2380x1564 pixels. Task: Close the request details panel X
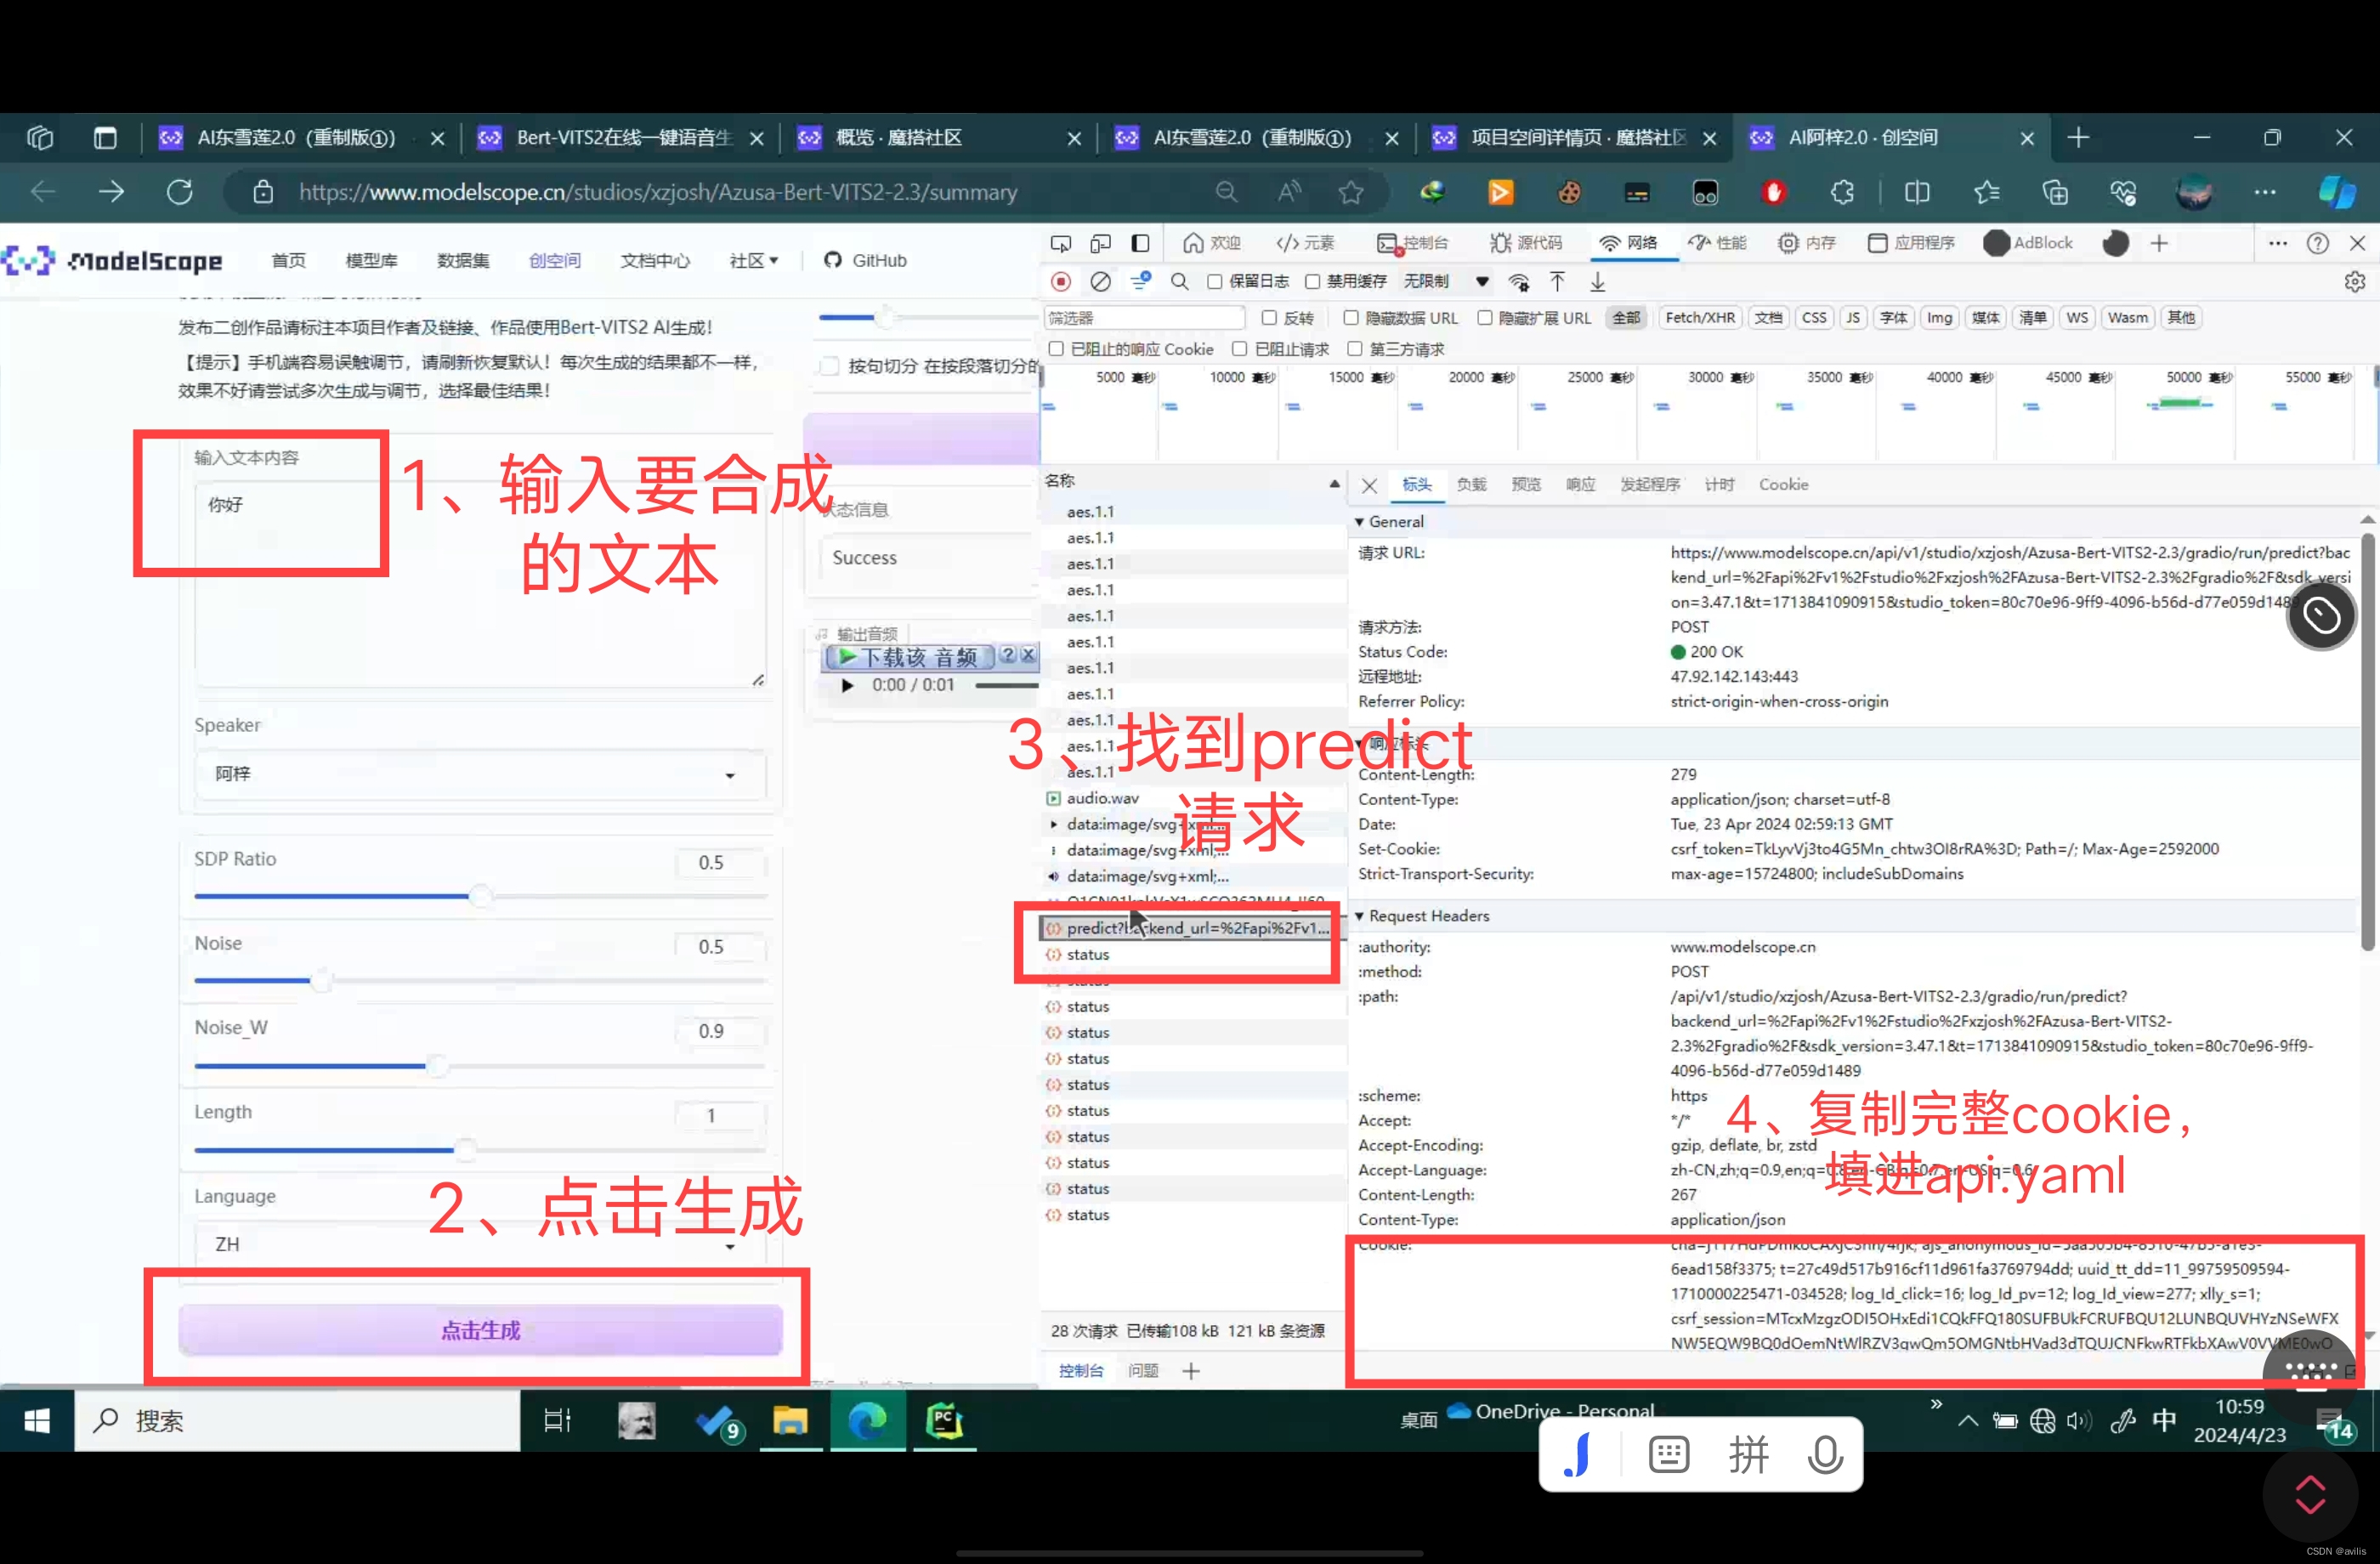(1369, 485)
